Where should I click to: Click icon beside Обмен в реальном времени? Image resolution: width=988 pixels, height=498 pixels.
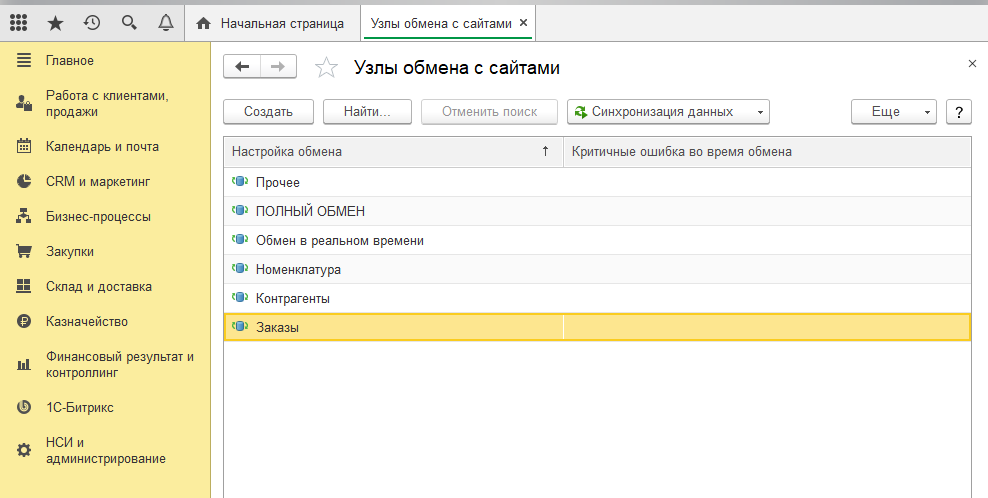(240, 240)
